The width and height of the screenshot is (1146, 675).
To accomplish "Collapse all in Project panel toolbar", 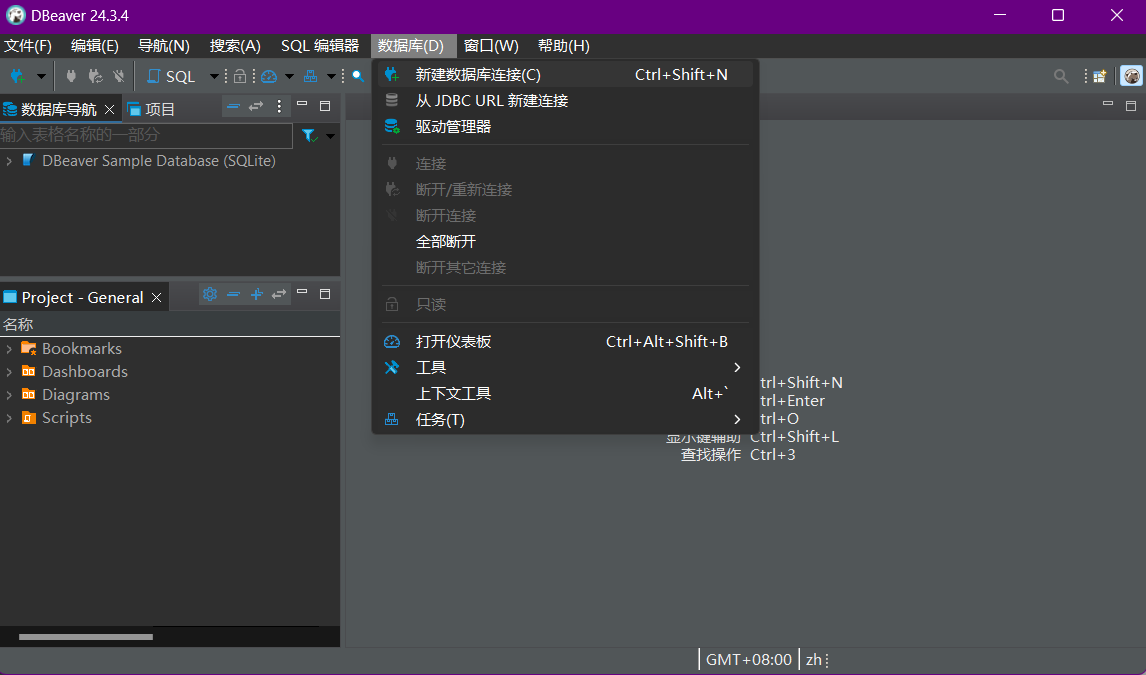I will coord(233,294).
